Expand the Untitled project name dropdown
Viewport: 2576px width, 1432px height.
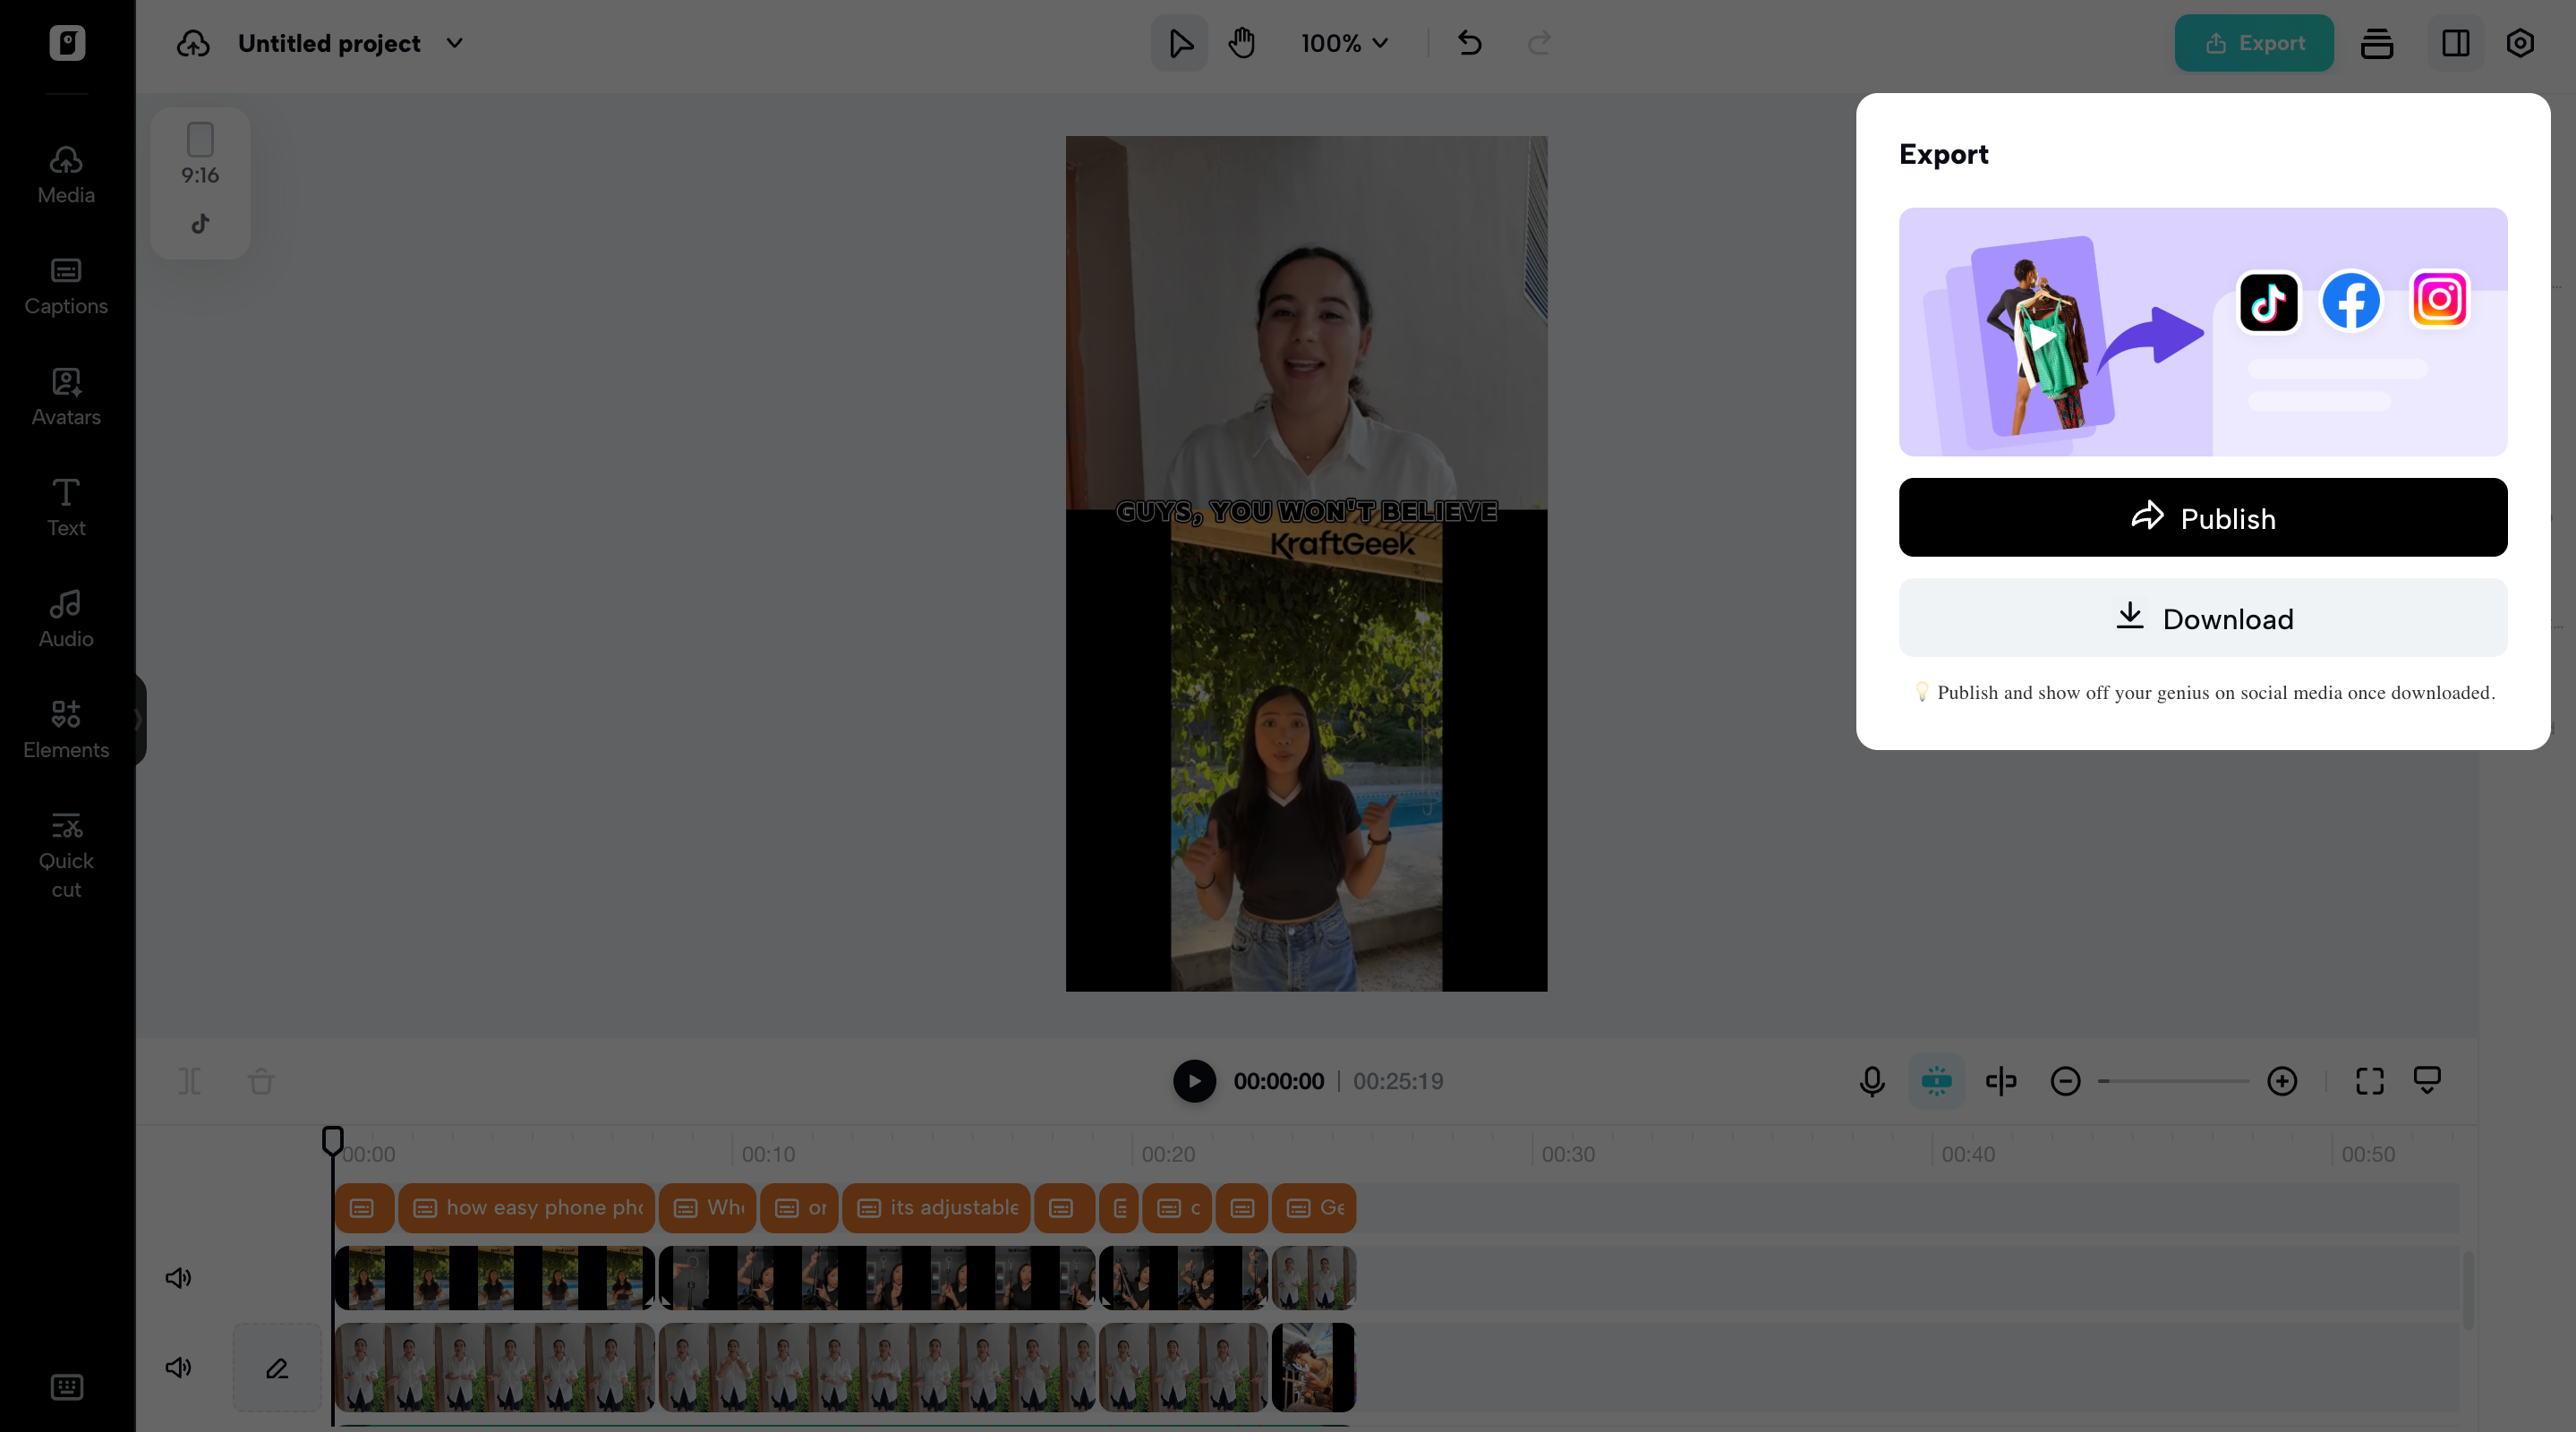[455, 43]
